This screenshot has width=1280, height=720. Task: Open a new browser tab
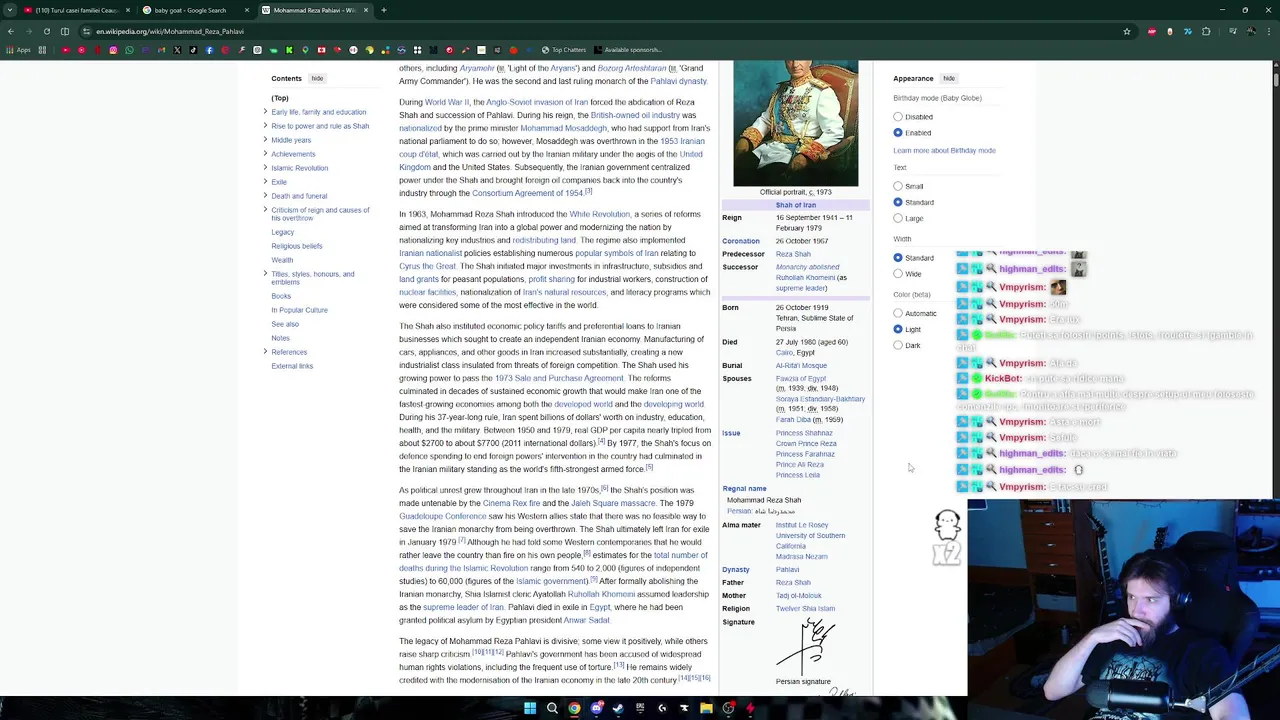pos(384,10)
